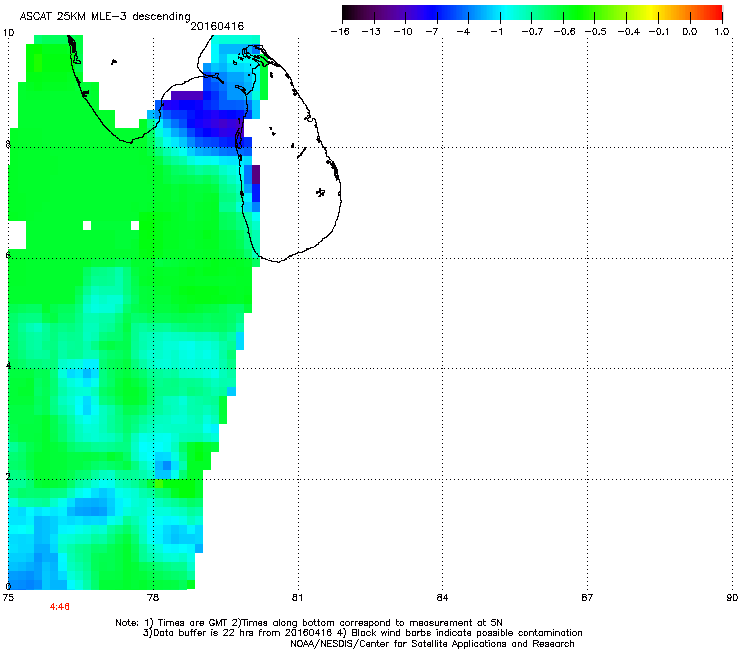740x650 pixels.
Task: Click the colorbar label "-16"
Action: 340,32
